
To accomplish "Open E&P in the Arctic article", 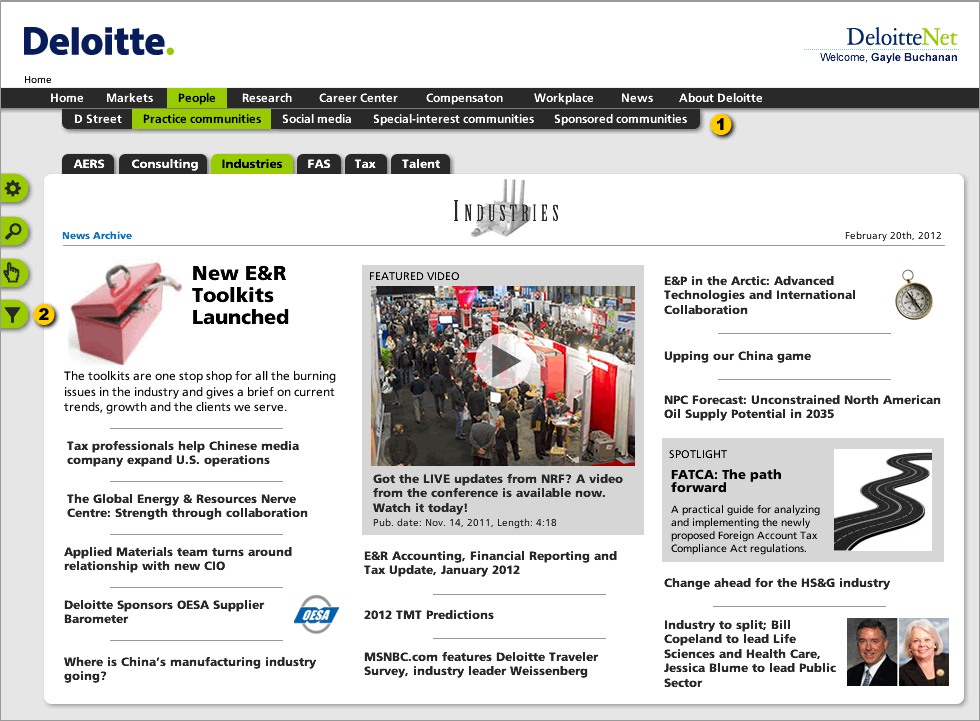I will 759,295.
